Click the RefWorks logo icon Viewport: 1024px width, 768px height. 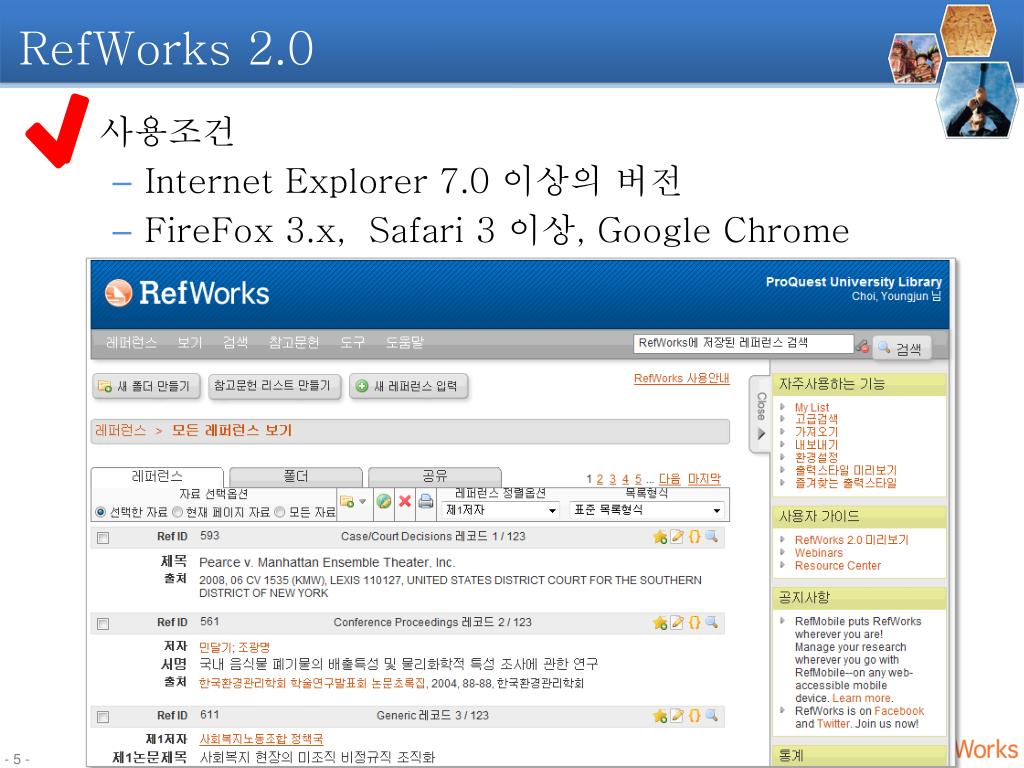point(118,293)
